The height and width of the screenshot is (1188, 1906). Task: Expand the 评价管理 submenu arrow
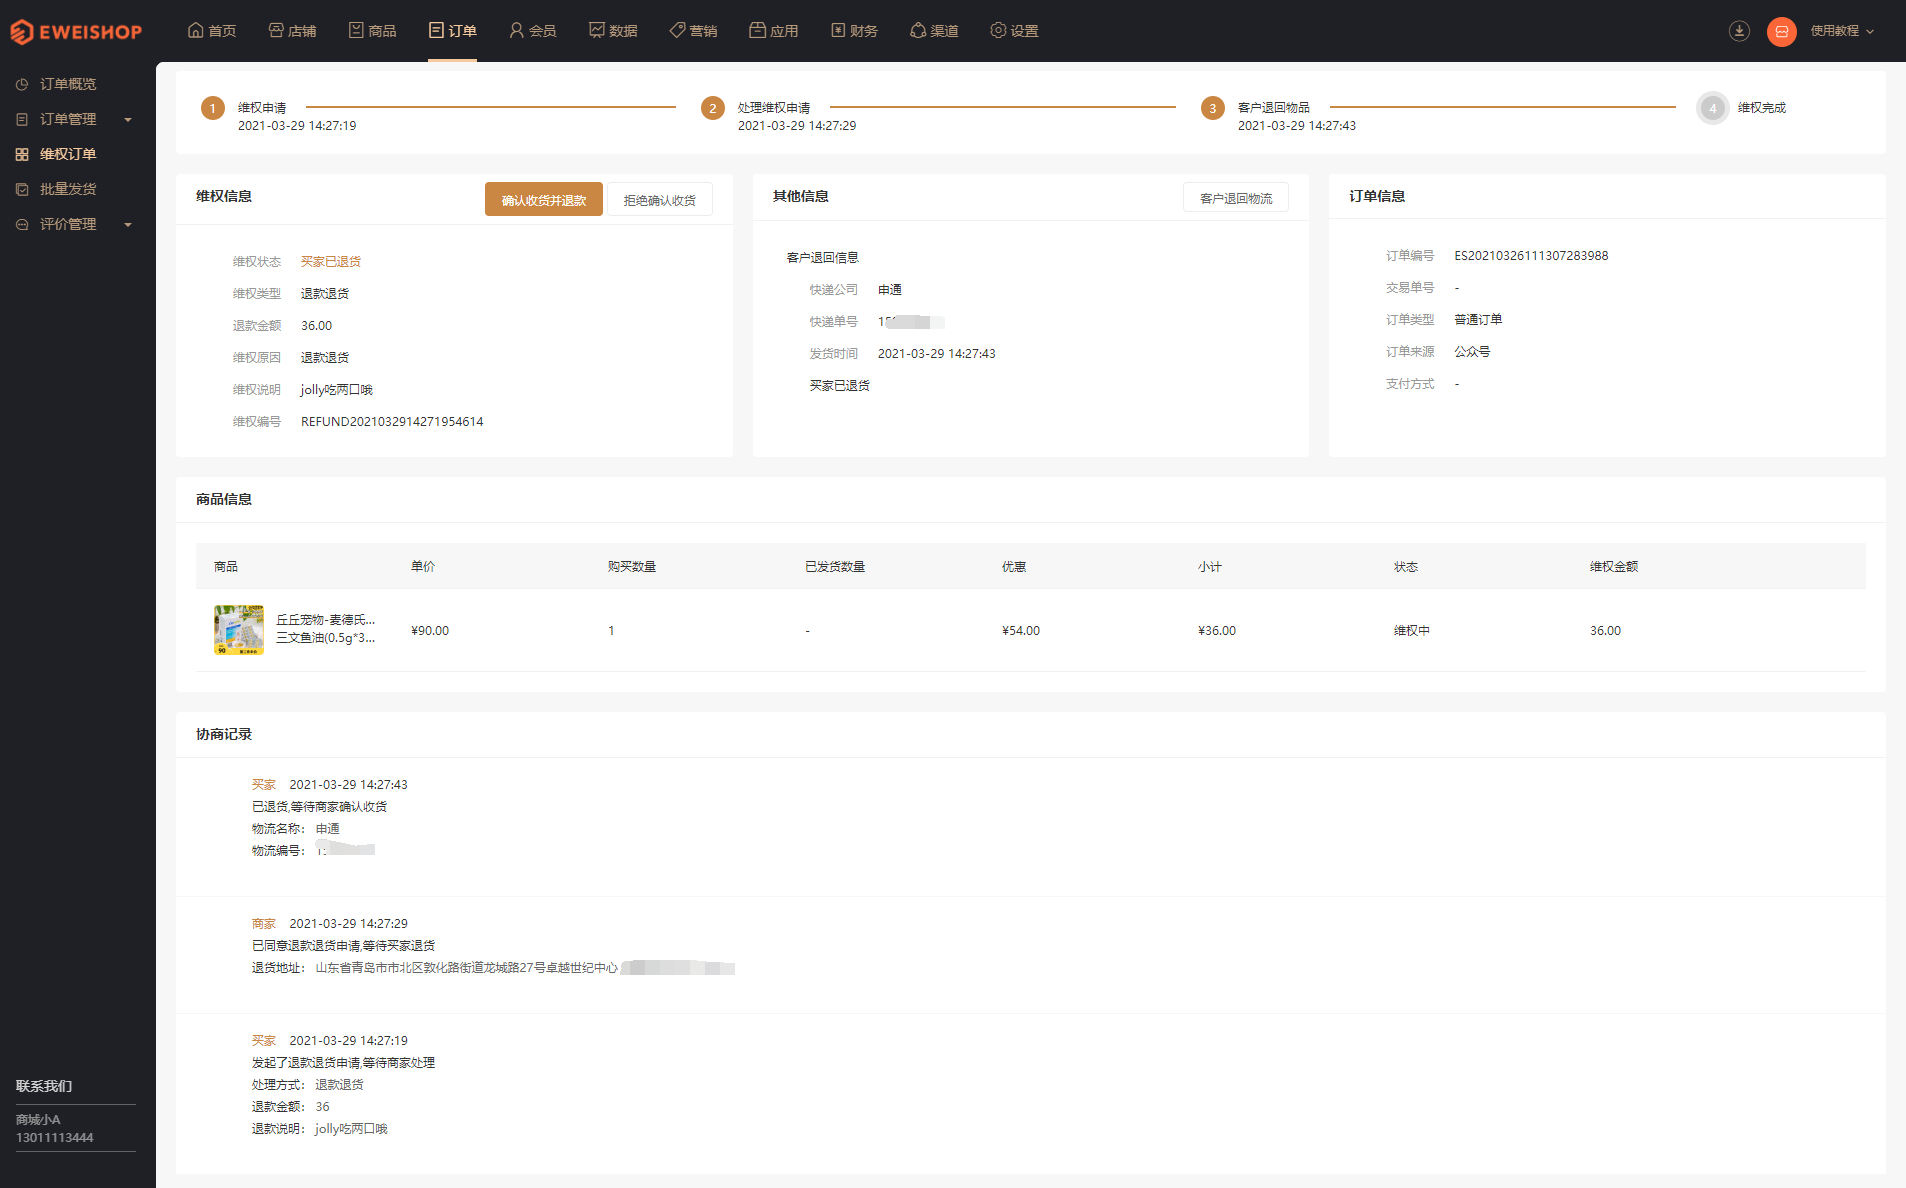(x=128, y=225)
